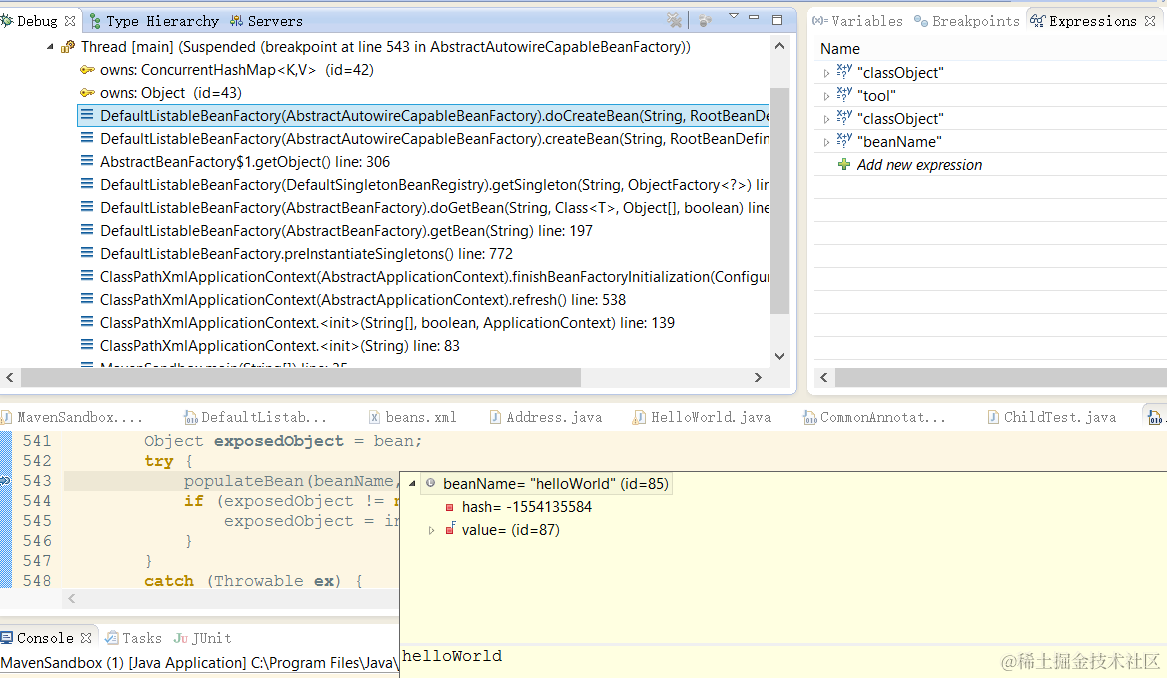Click Expressions panel scroll-left arrow
The image size is (1167, 678).
point(823,377)
